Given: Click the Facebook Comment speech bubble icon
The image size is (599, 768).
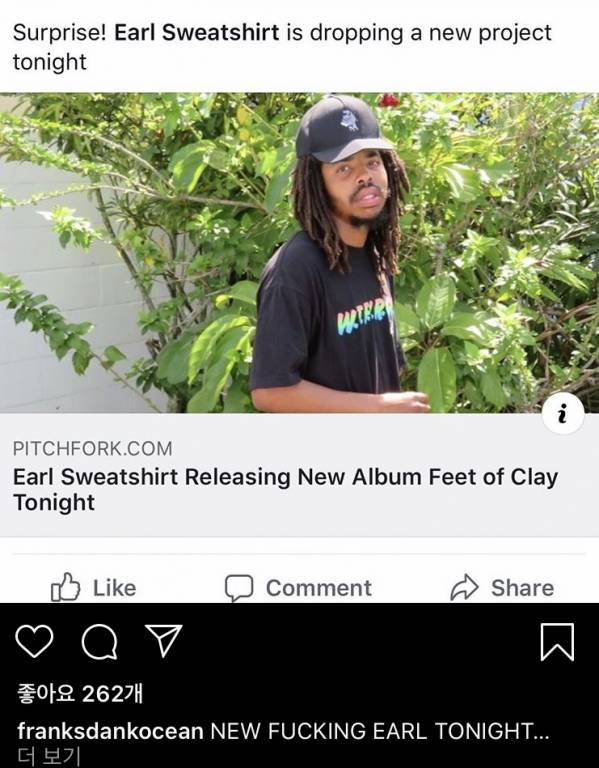Looking at the screenshot, I should (x=239, y=588).
